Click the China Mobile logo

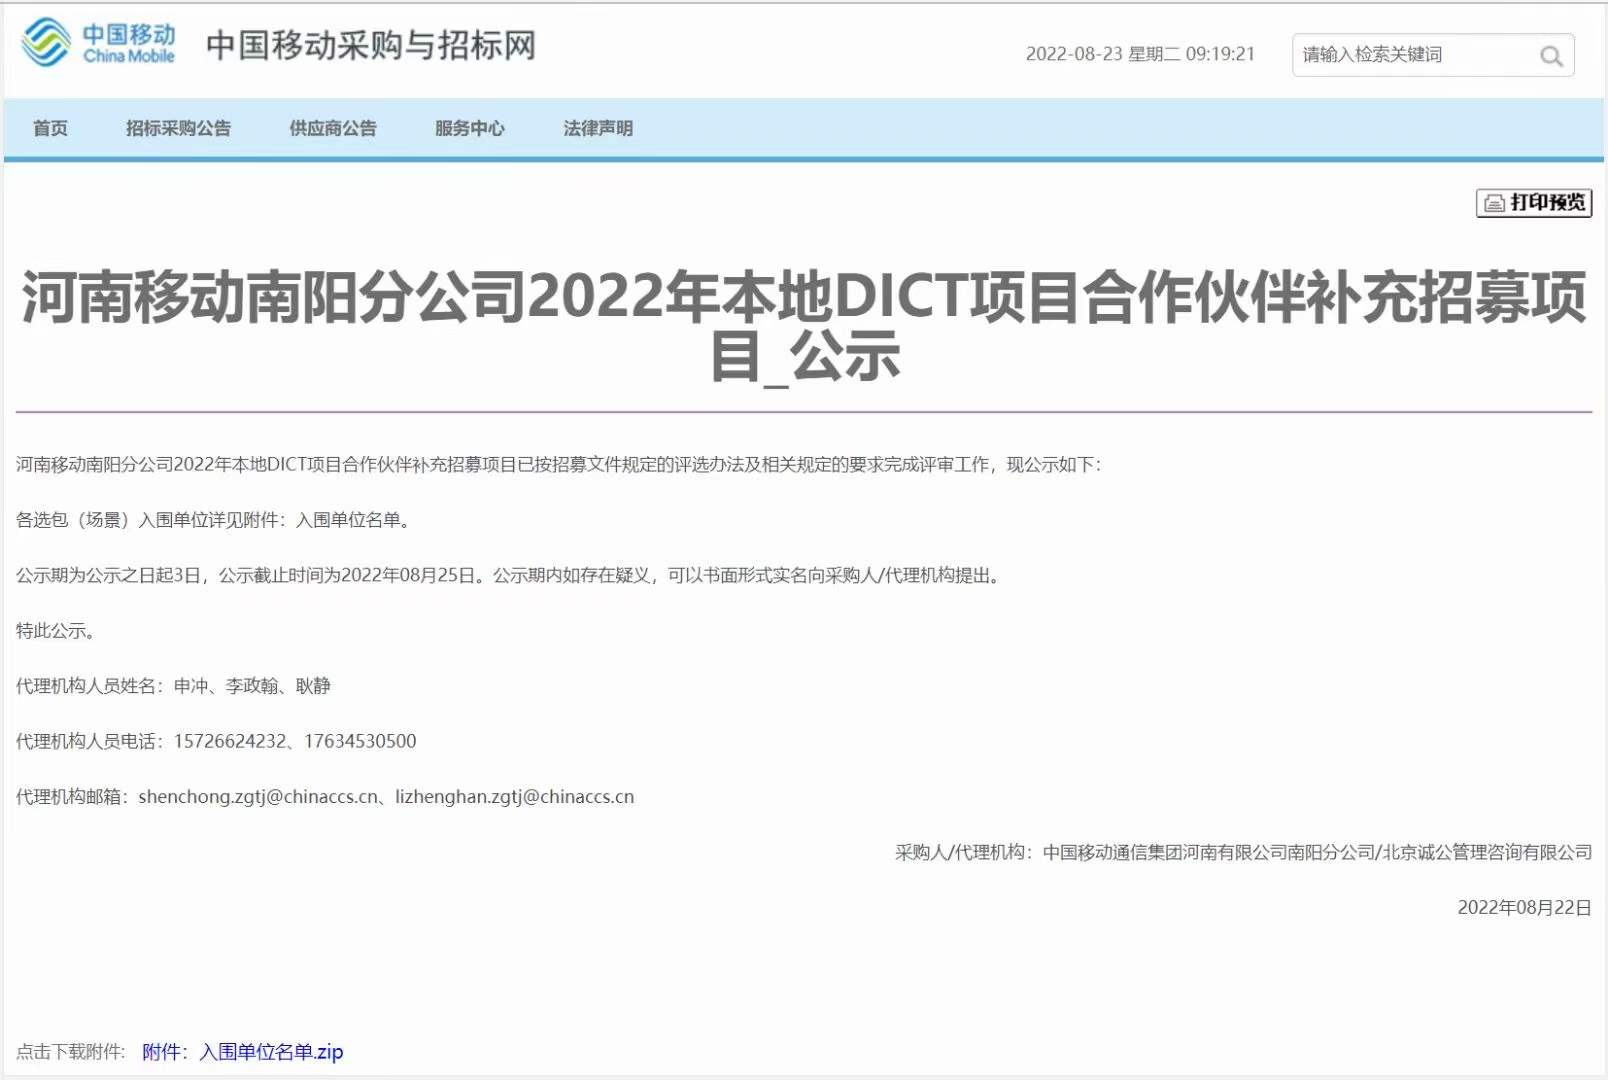[x=99, y=44]
